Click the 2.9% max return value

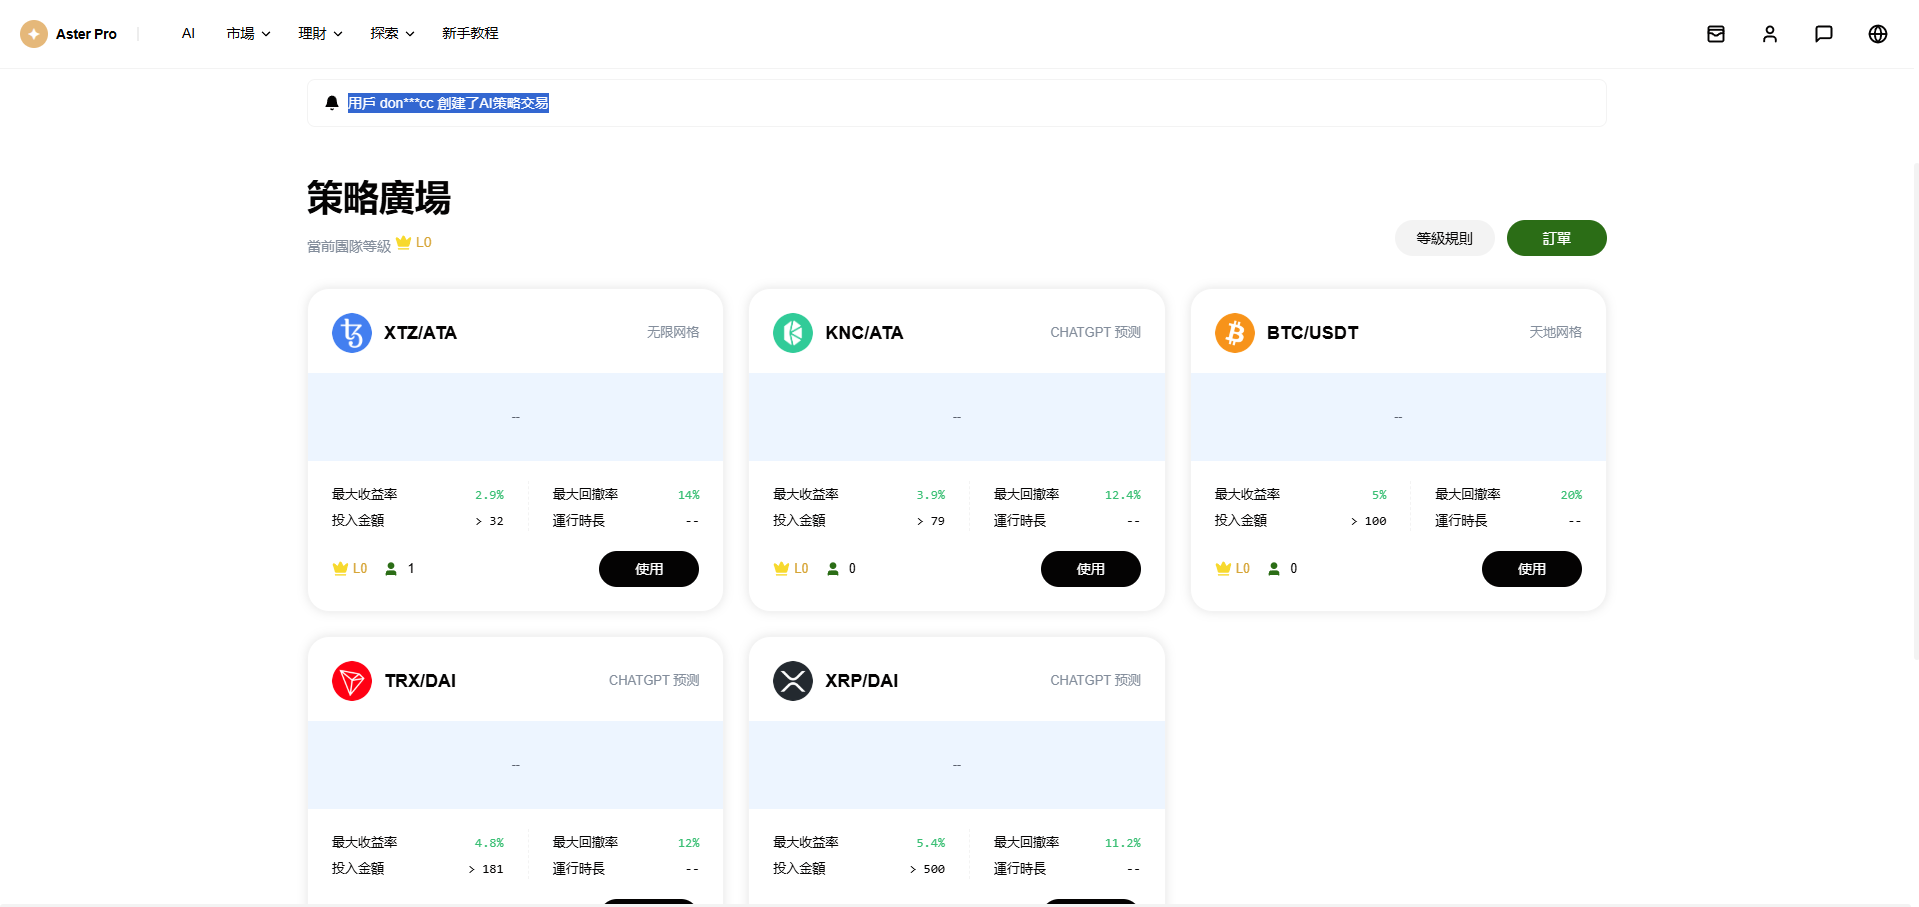[489, 495]
